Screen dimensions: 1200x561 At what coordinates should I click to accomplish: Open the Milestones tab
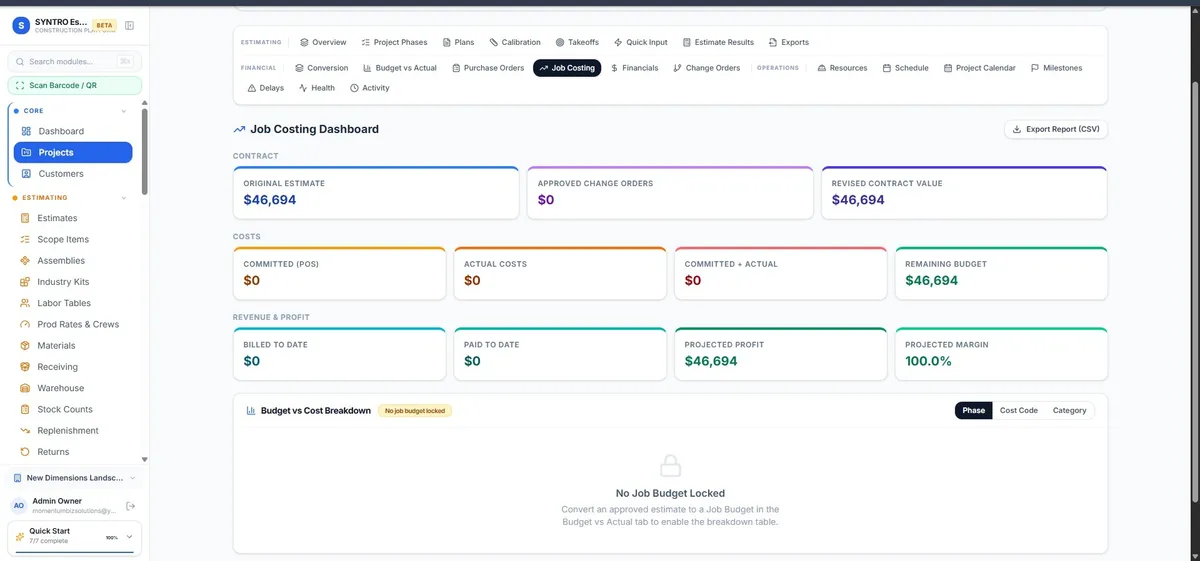click(x=1056, y=68)
